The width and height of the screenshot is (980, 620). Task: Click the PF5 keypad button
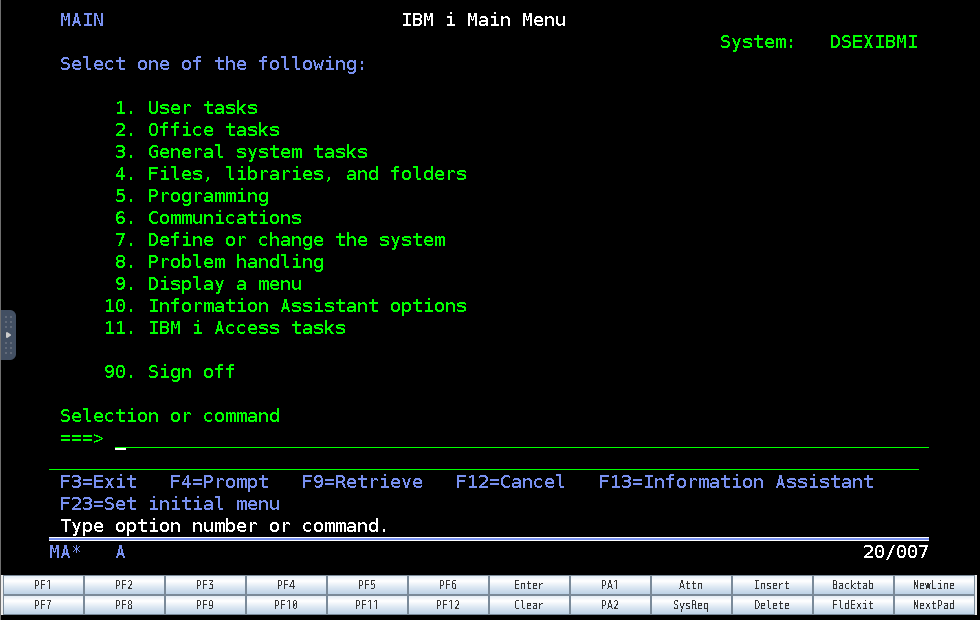point(367,585)
